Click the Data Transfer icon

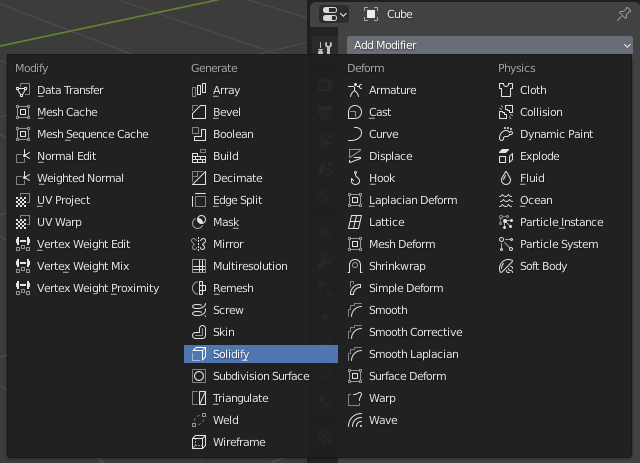click(23, 90)
